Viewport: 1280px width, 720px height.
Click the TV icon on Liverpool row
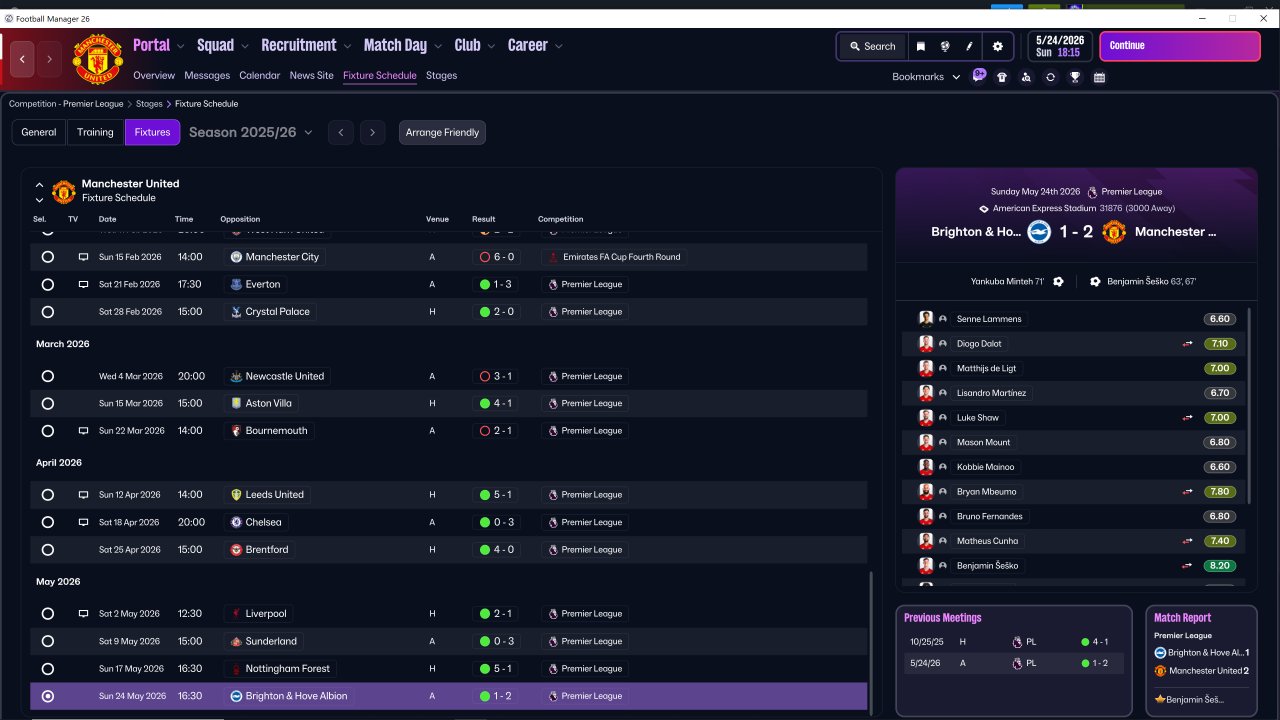pos(84,614)
